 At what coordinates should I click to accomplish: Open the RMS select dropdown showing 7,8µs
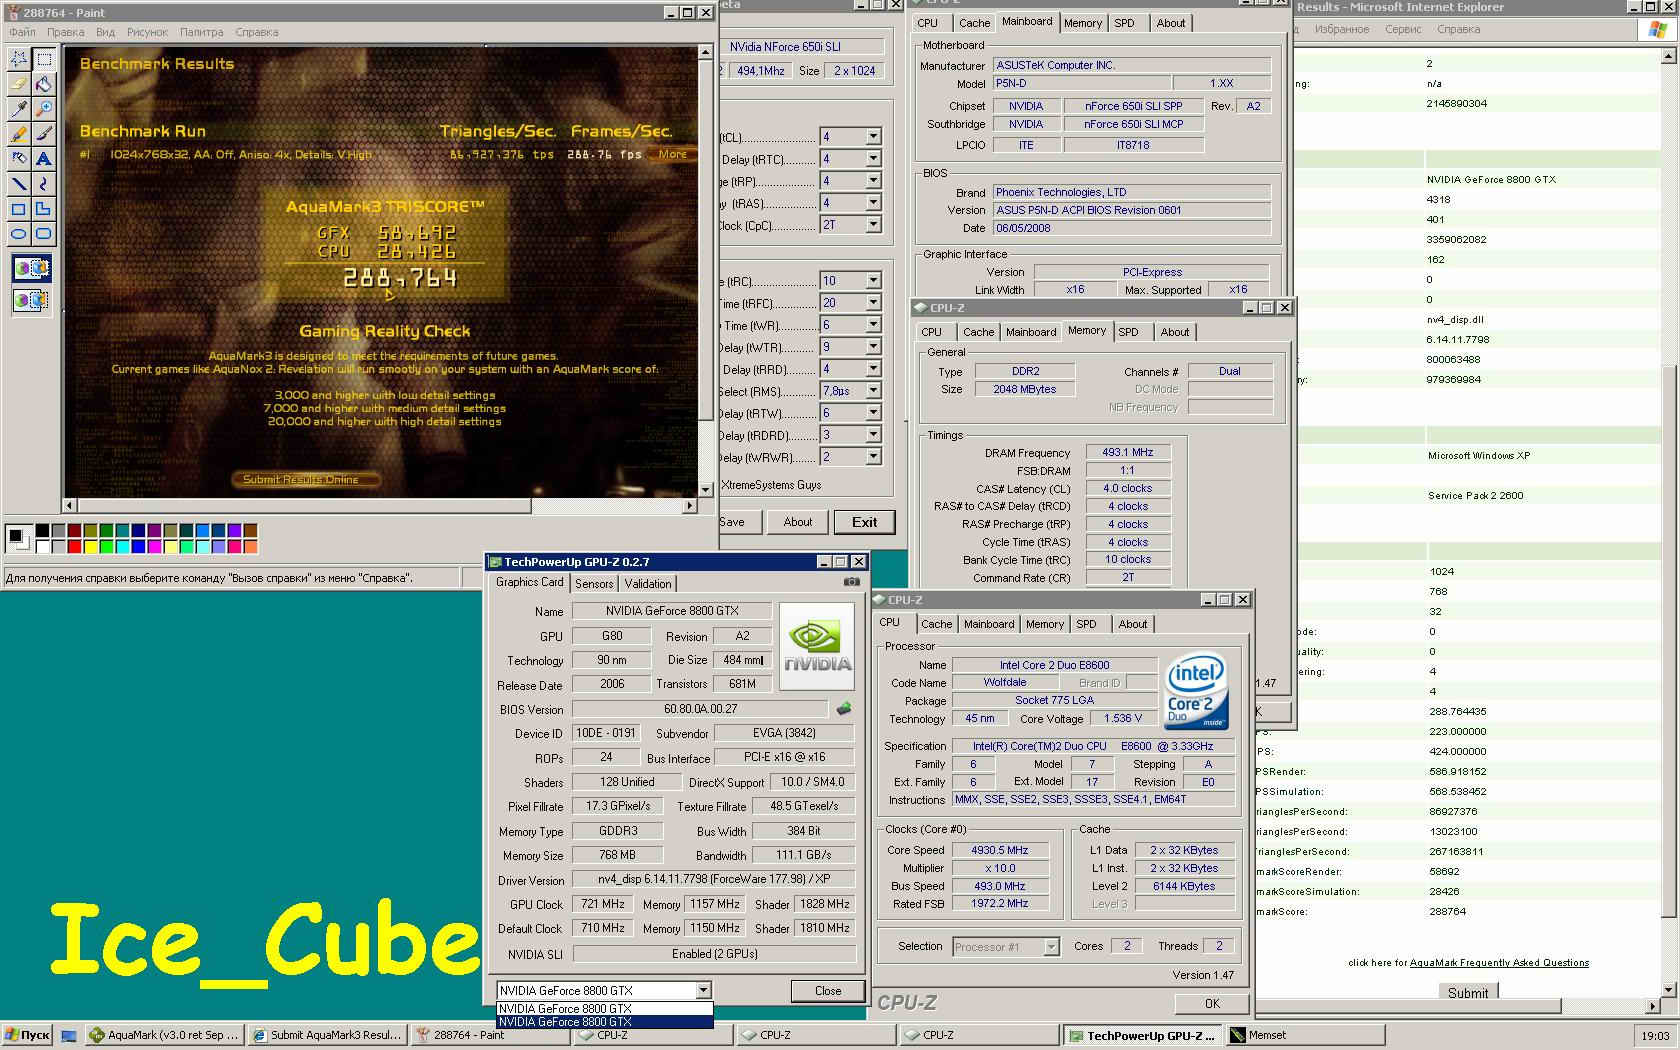point(874,391)
